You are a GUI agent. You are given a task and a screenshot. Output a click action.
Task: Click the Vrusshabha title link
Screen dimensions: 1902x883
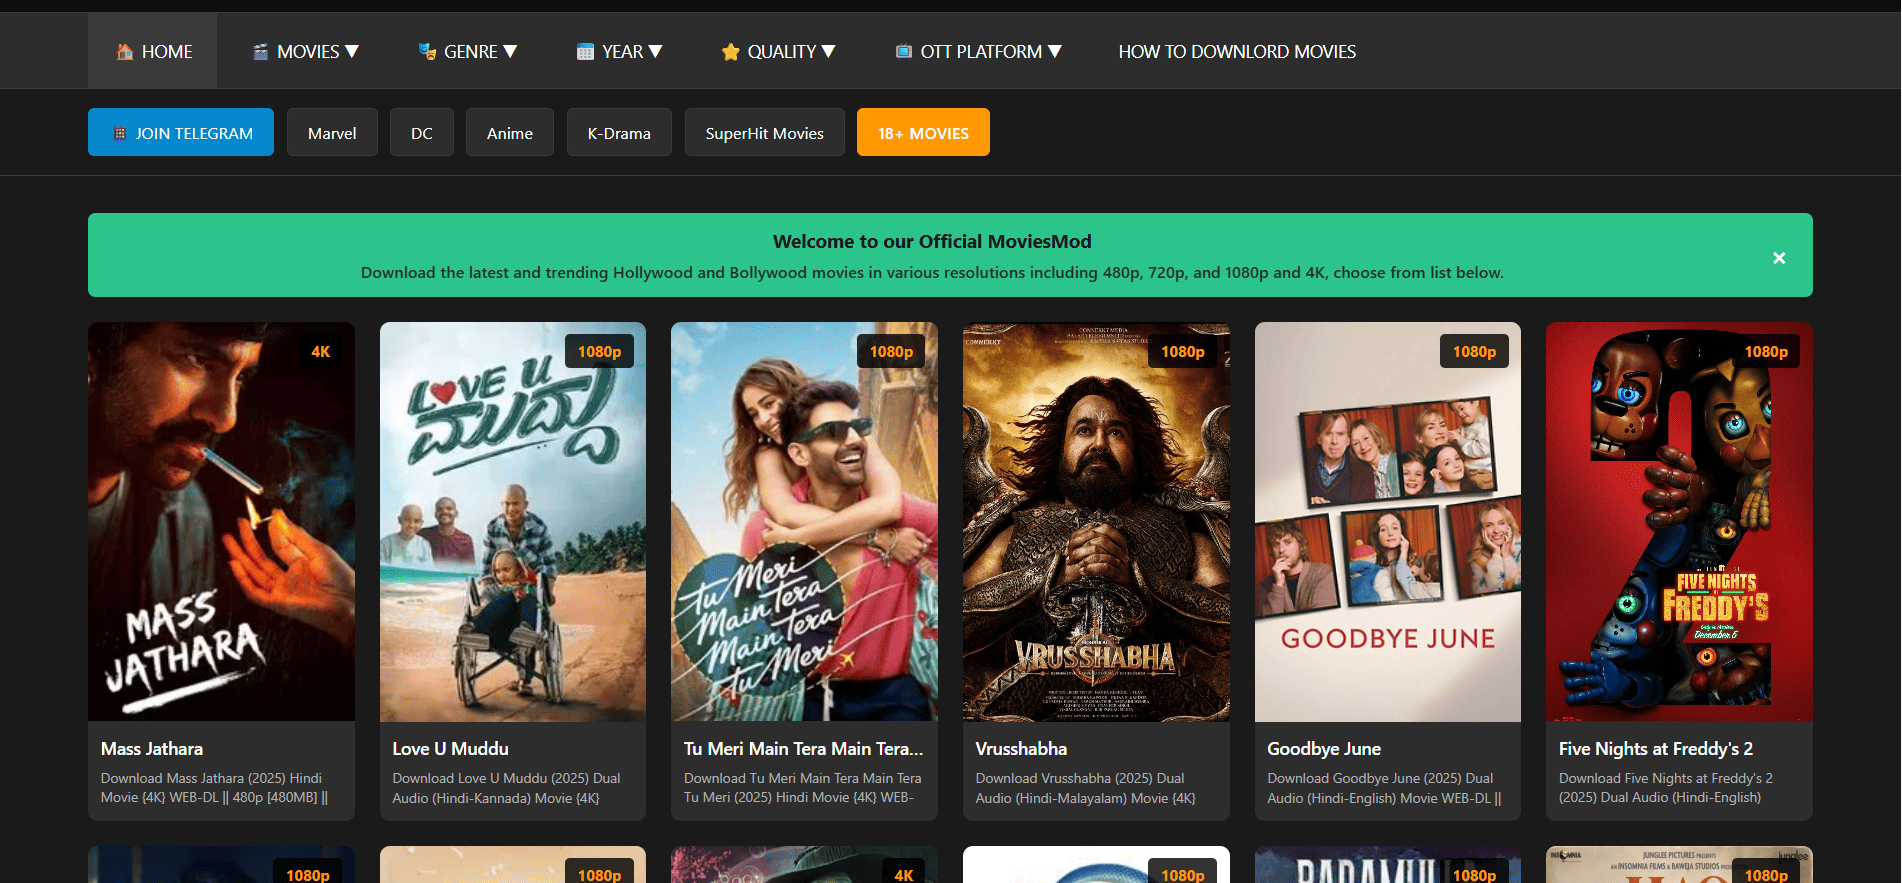point(1021,749)
